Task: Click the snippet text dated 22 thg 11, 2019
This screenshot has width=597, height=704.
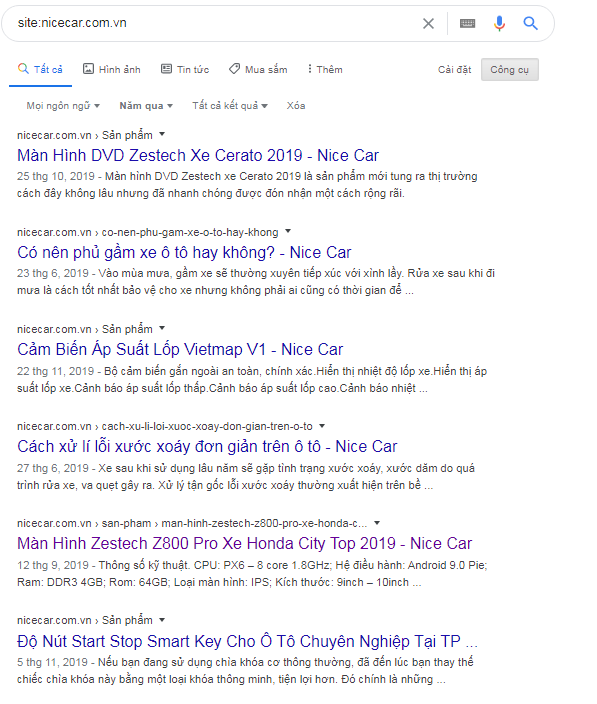Action: tap(252, 379)
